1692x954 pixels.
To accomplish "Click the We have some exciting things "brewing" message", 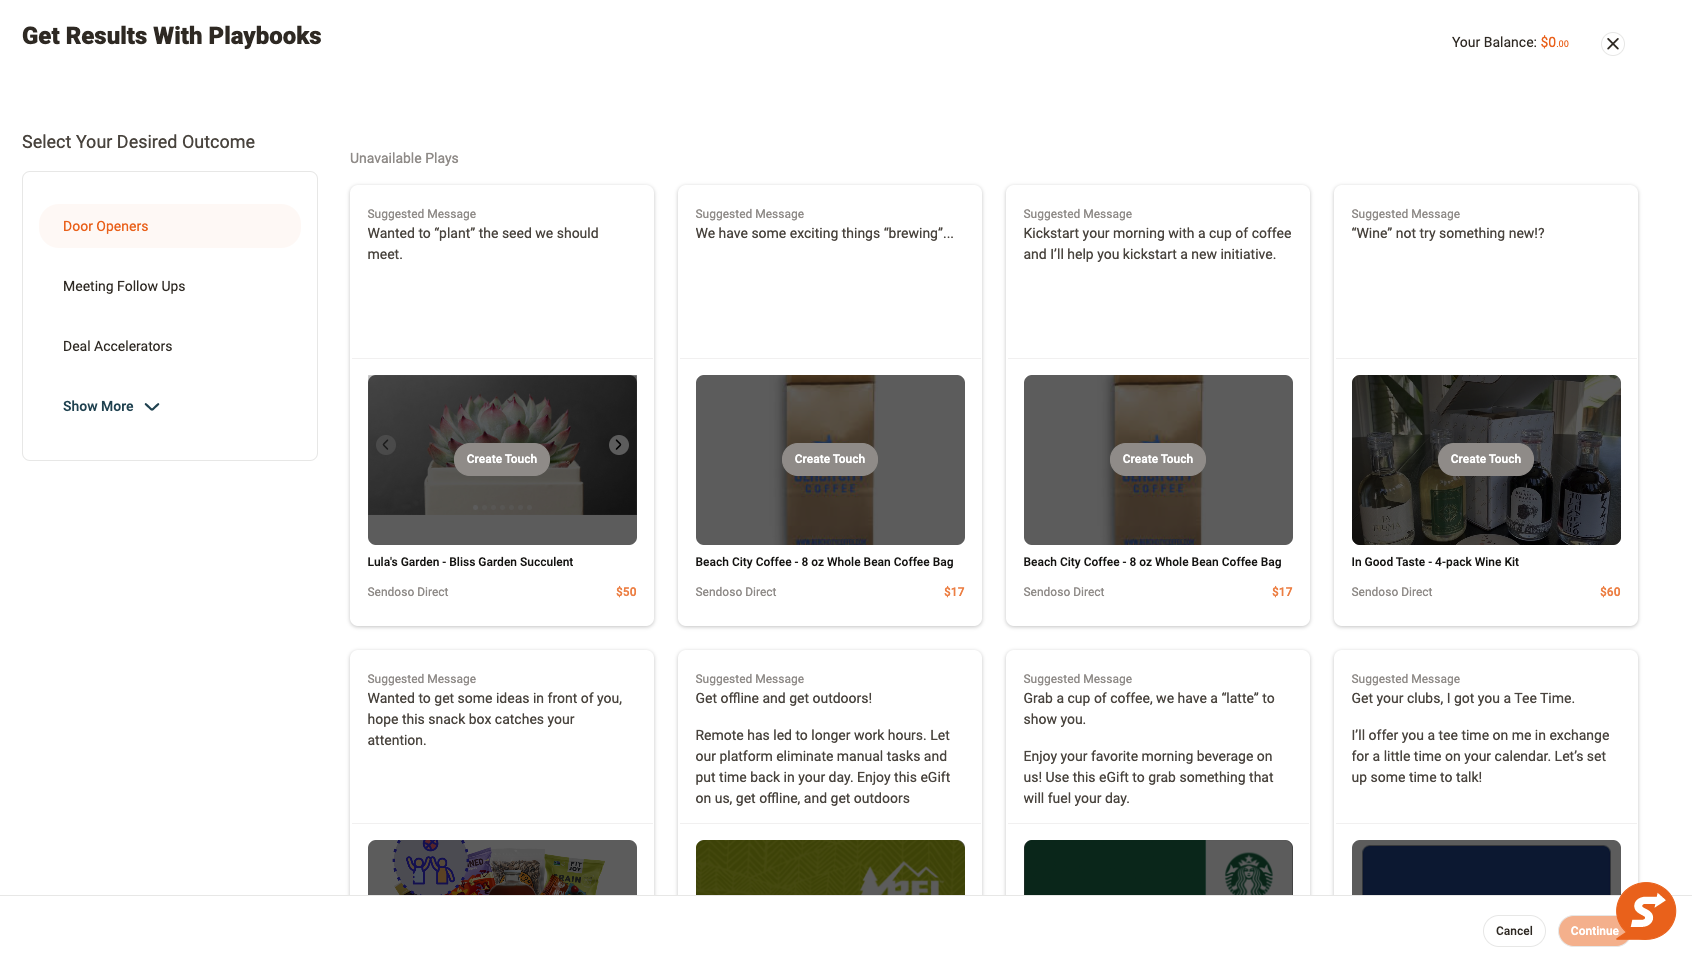I will point(824,233).
